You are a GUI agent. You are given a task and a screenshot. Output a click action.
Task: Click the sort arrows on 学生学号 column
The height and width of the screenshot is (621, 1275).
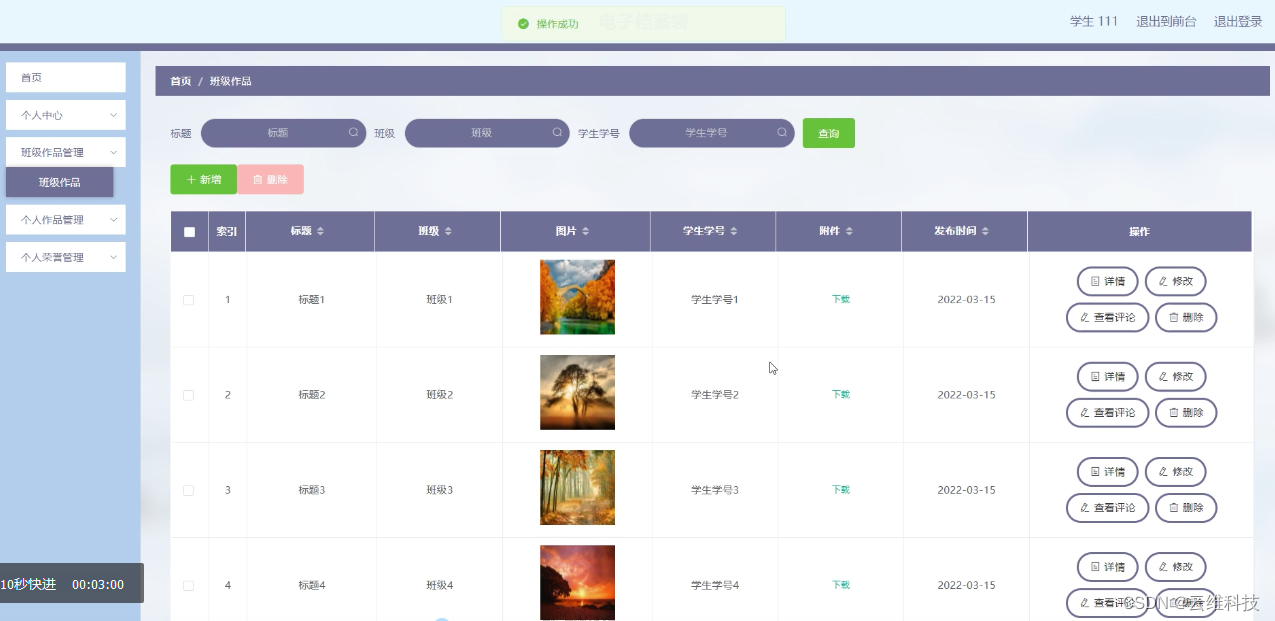tap(733, 231)
